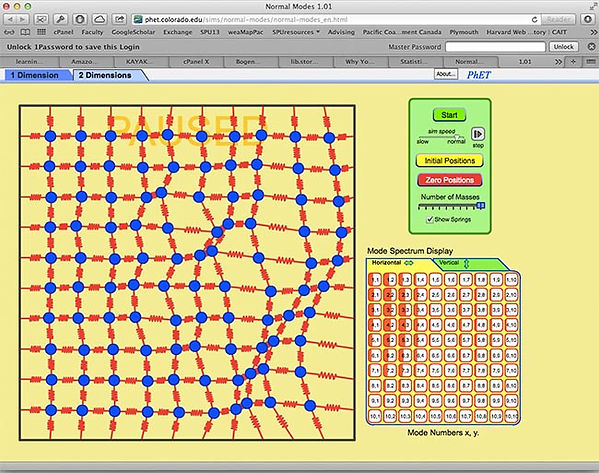Open the Top Sites grid icon
Image resolution: width=599 pixels, height=473 pixels.
tap(41, 32)
